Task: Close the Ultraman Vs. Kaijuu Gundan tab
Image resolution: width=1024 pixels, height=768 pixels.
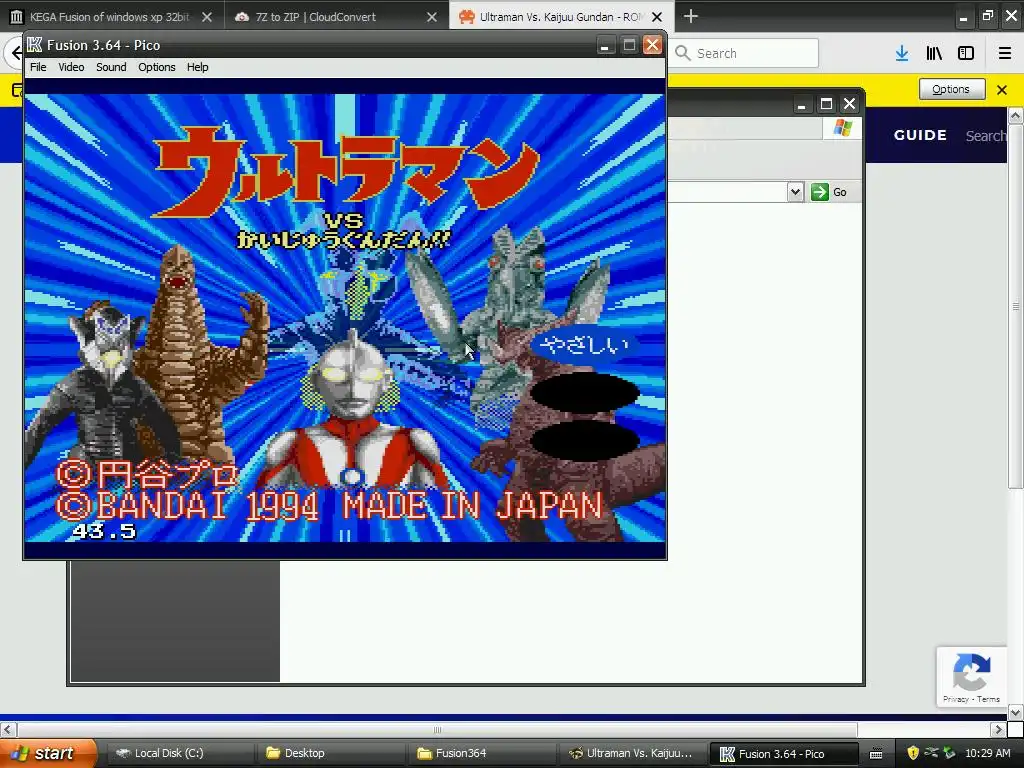Action: (x=657, y=17)
